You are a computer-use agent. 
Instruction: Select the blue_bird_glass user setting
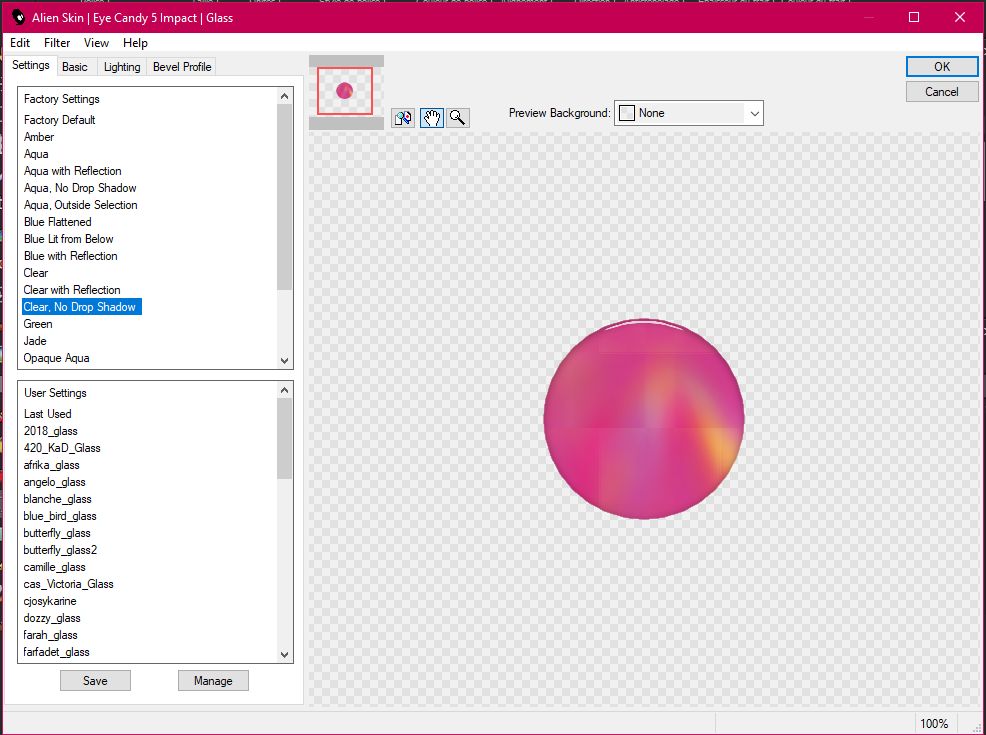click(x=60, y=516)
